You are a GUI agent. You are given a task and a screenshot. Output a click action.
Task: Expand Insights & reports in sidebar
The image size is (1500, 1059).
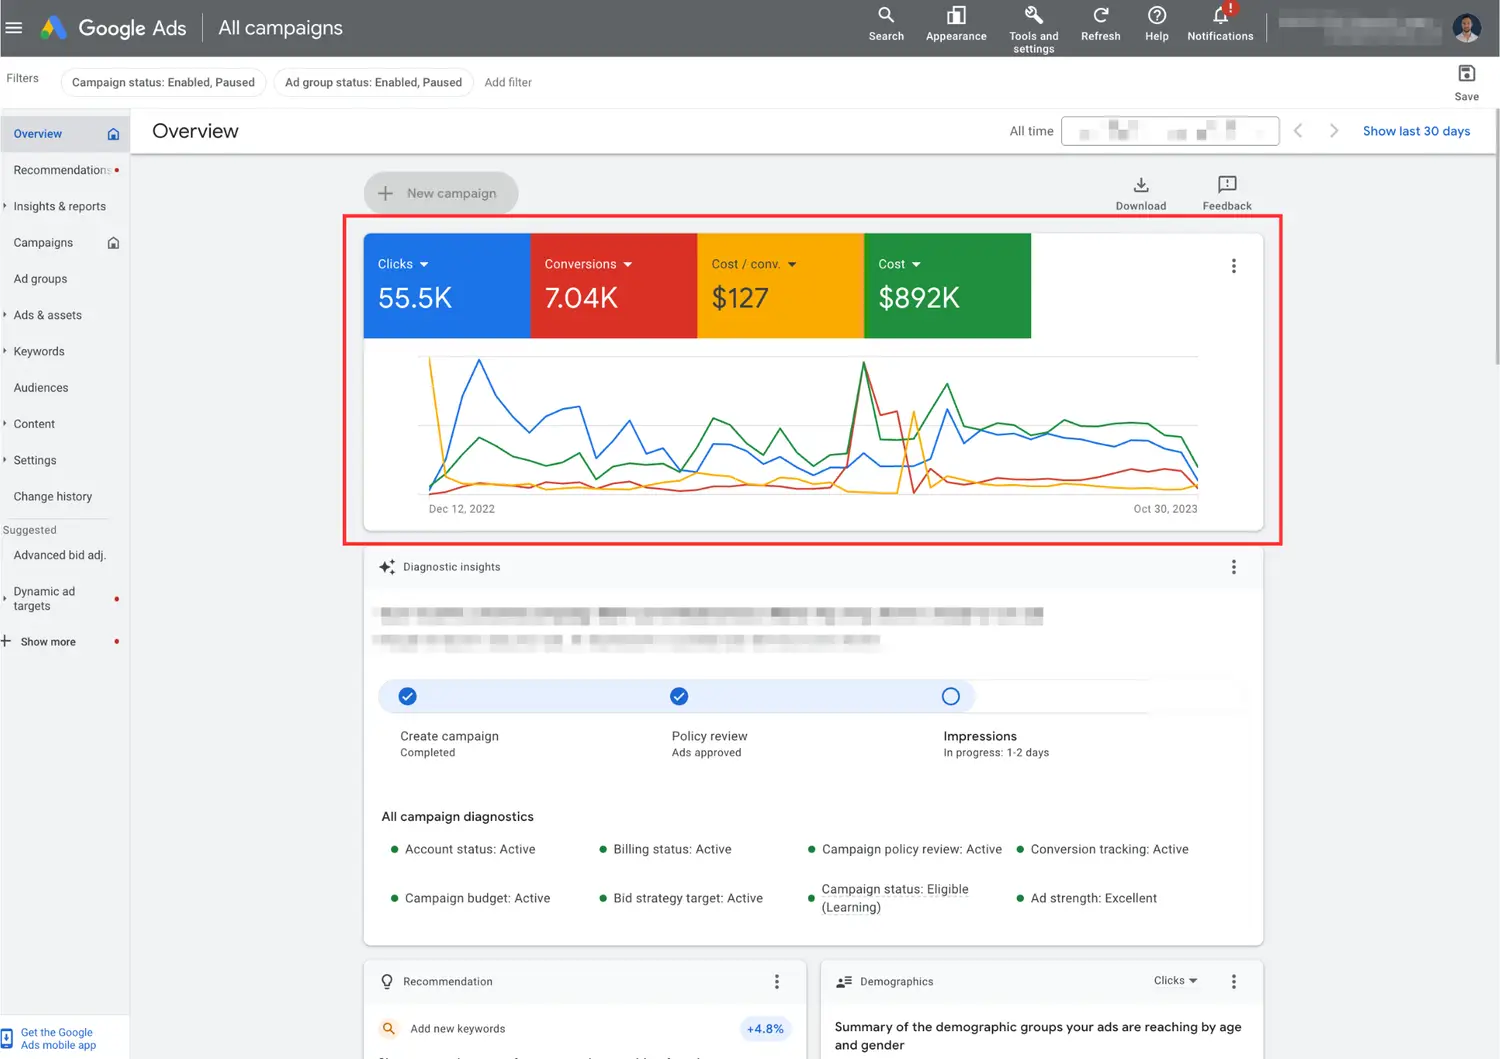tap(59, 207)
